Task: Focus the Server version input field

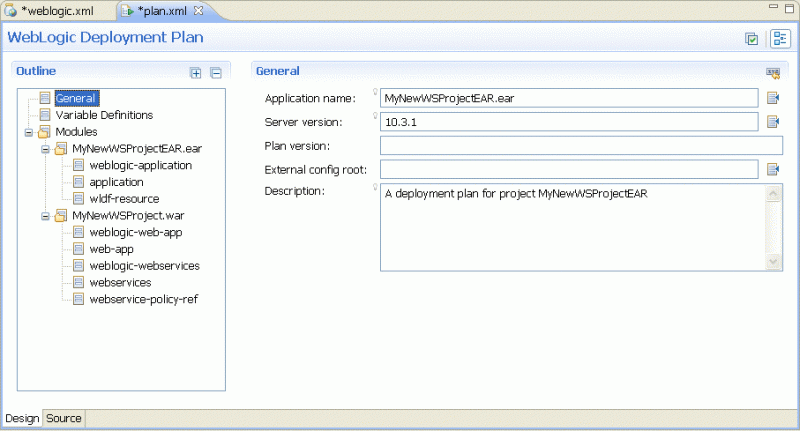Action: click(x=569, y=122)
